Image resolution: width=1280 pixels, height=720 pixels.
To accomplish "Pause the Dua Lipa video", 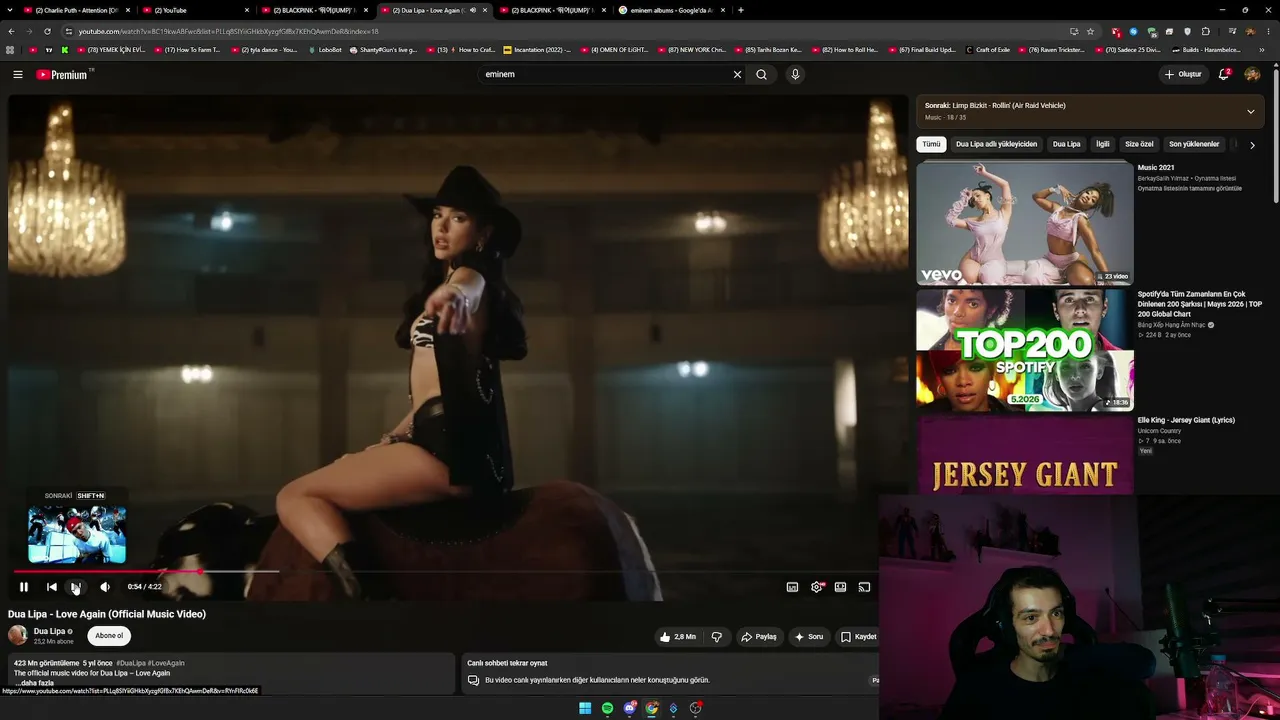I will [24, 587].
